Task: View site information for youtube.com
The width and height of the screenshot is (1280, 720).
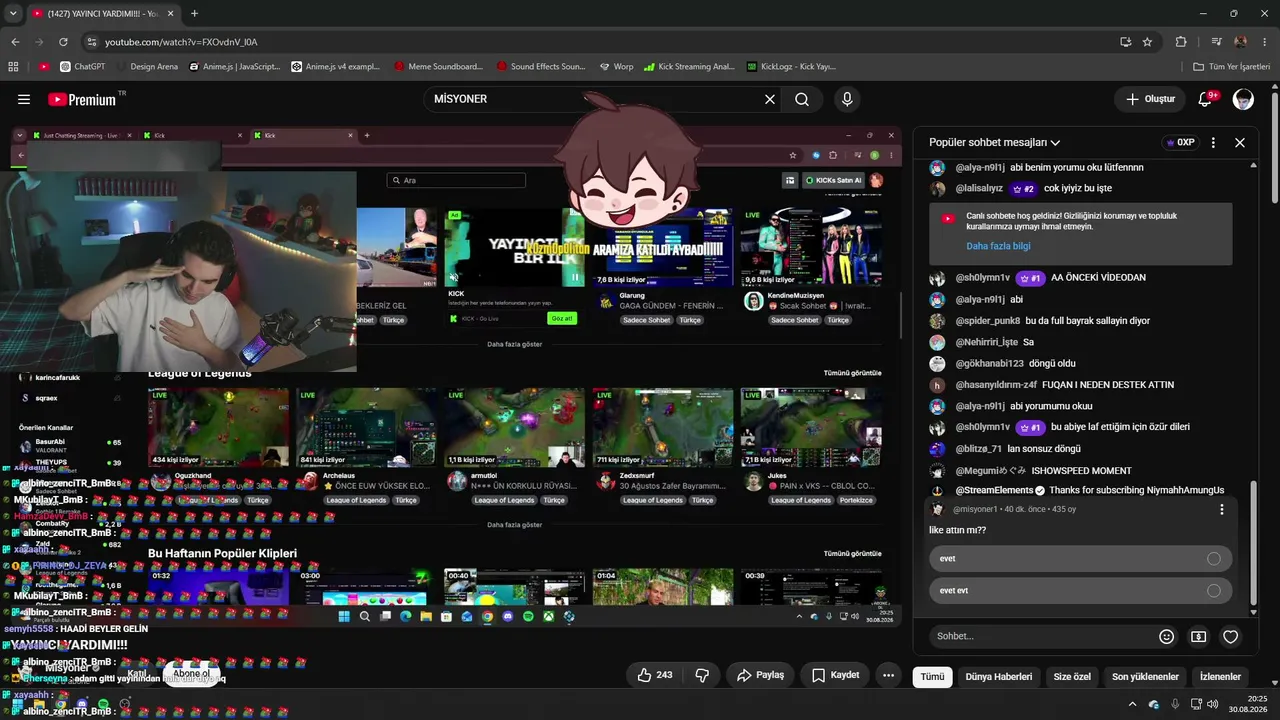Action: point(92,42)
